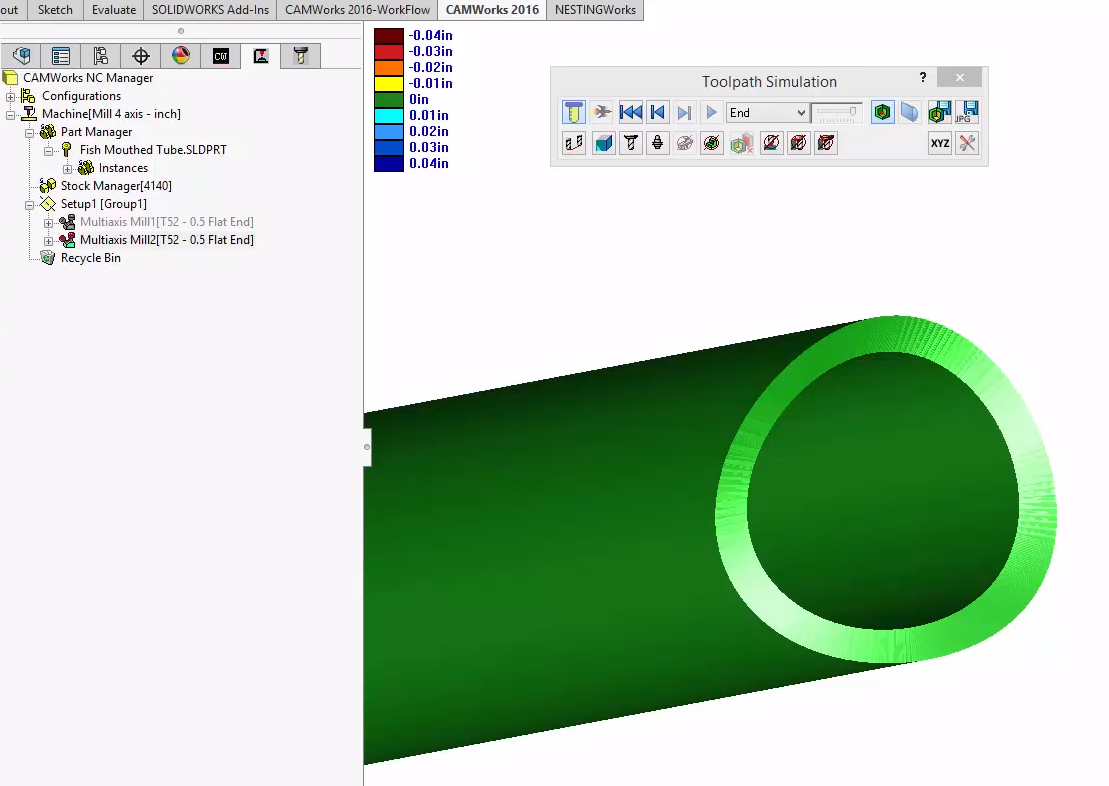Rewind simulation to the start
The width and height of the screenshot is (1109, 786).
[631, 112]
